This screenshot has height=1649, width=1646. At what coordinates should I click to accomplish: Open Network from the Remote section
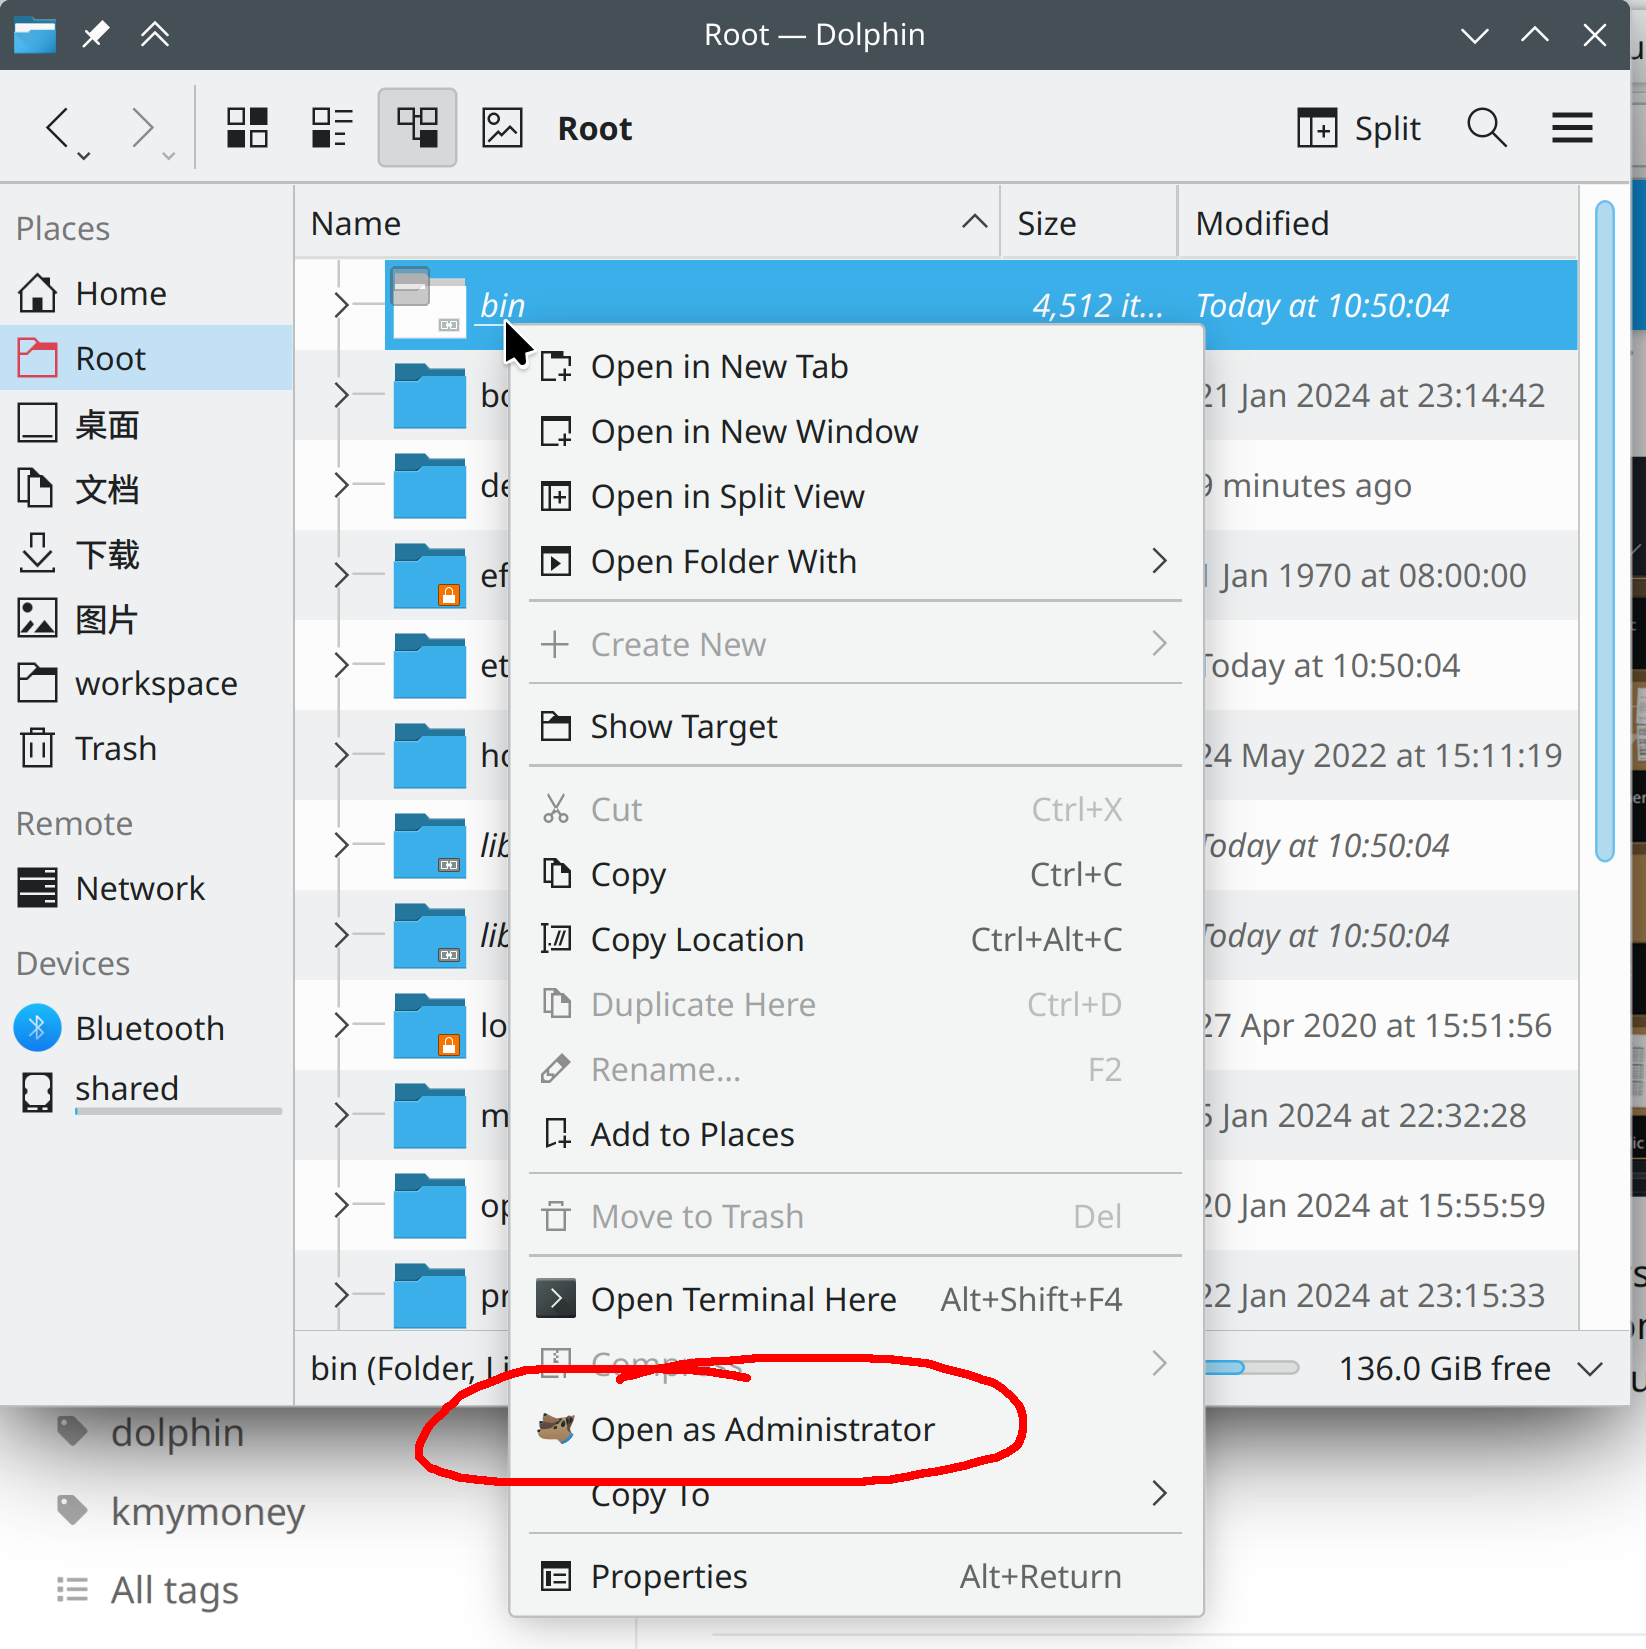click(x=139, y=888)
